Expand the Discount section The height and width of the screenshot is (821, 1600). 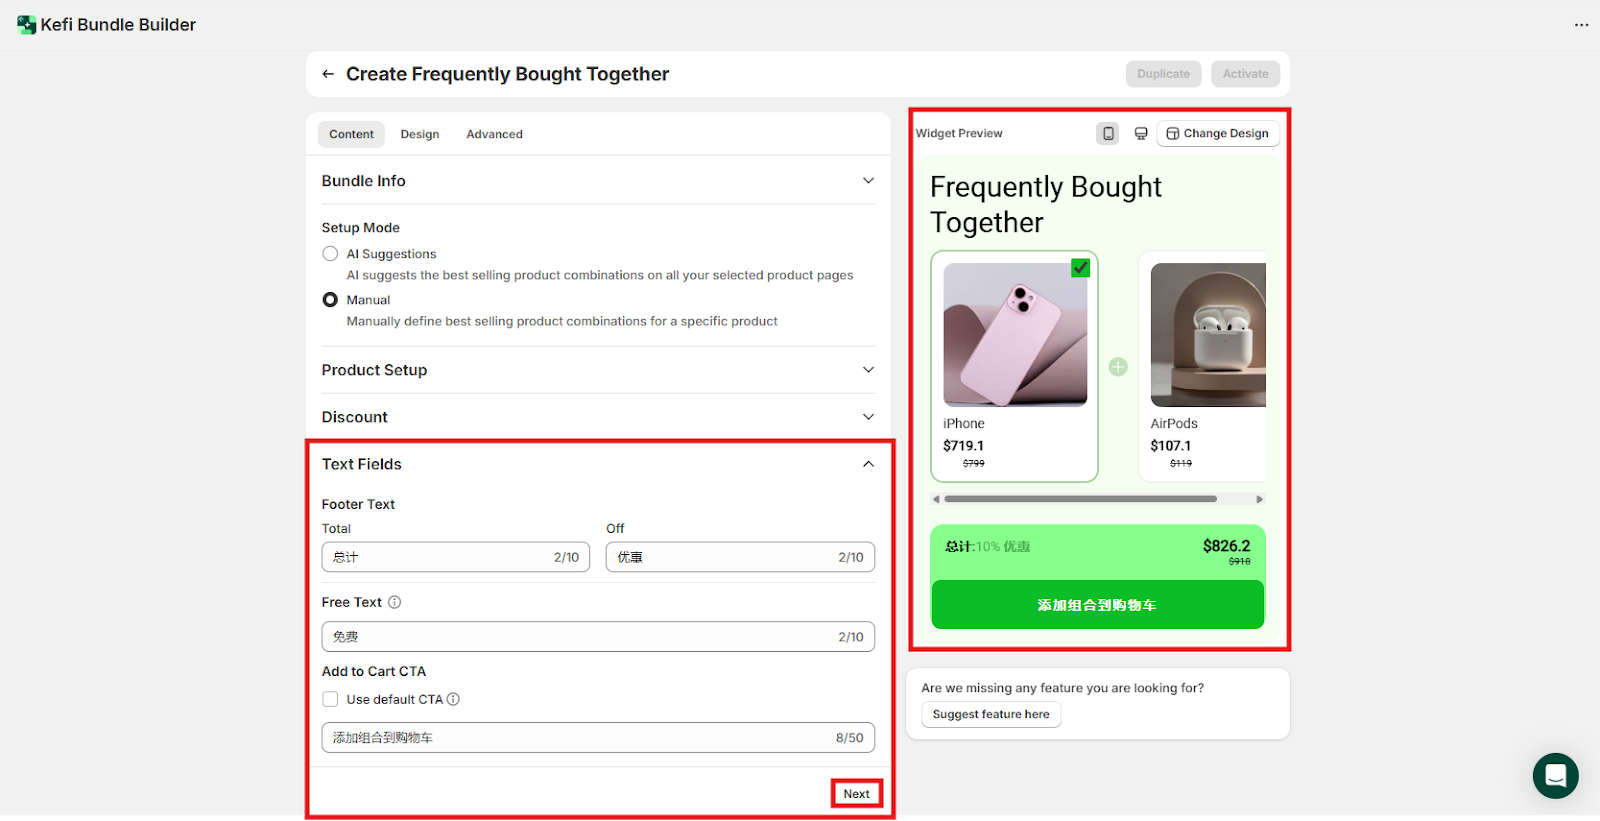click(x=868, y=417)
